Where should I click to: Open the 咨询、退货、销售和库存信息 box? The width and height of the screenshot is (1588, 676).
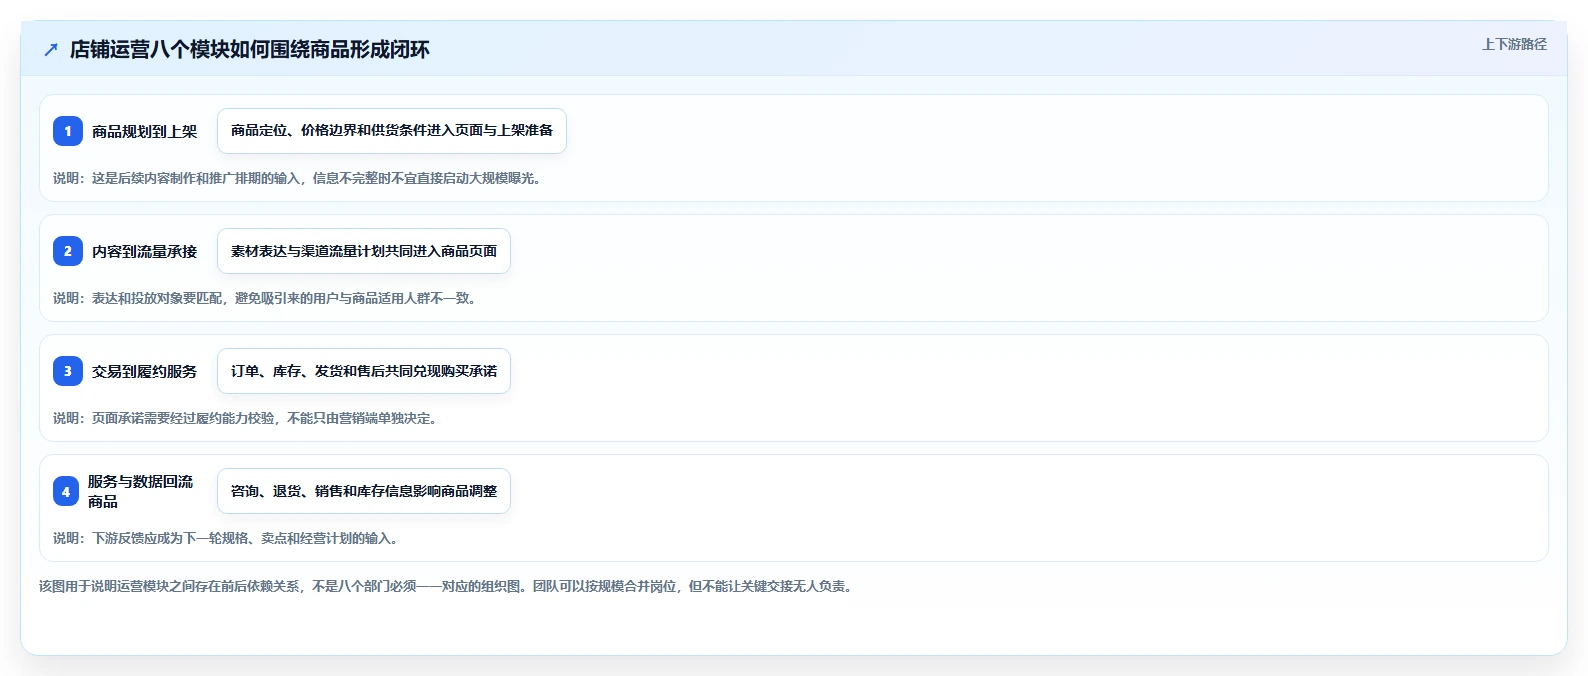(364, 491)
